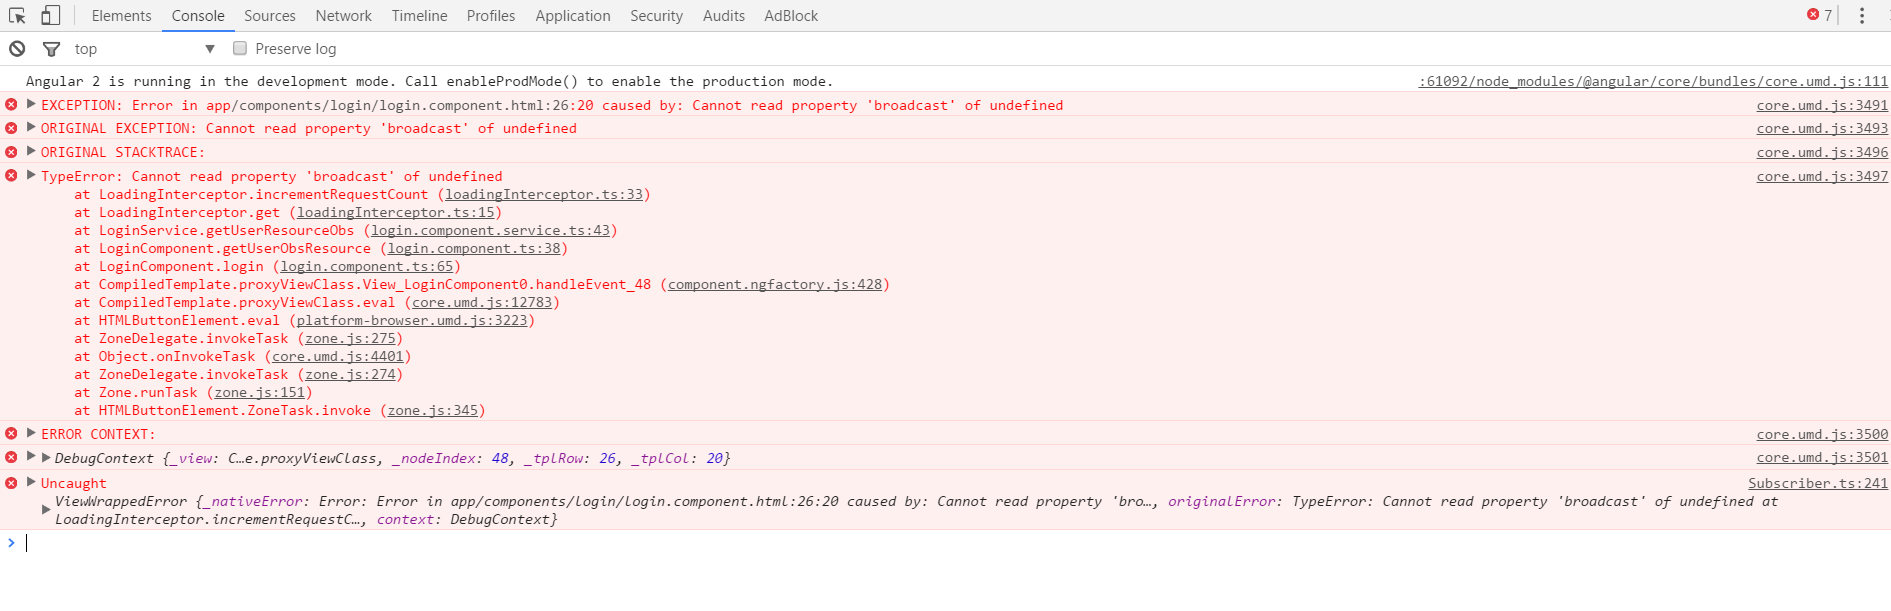This screenshot has width=1891, height=611.
Task: Go to the Profiles tab
Action: pyautogui.click(x=491, y=16)
